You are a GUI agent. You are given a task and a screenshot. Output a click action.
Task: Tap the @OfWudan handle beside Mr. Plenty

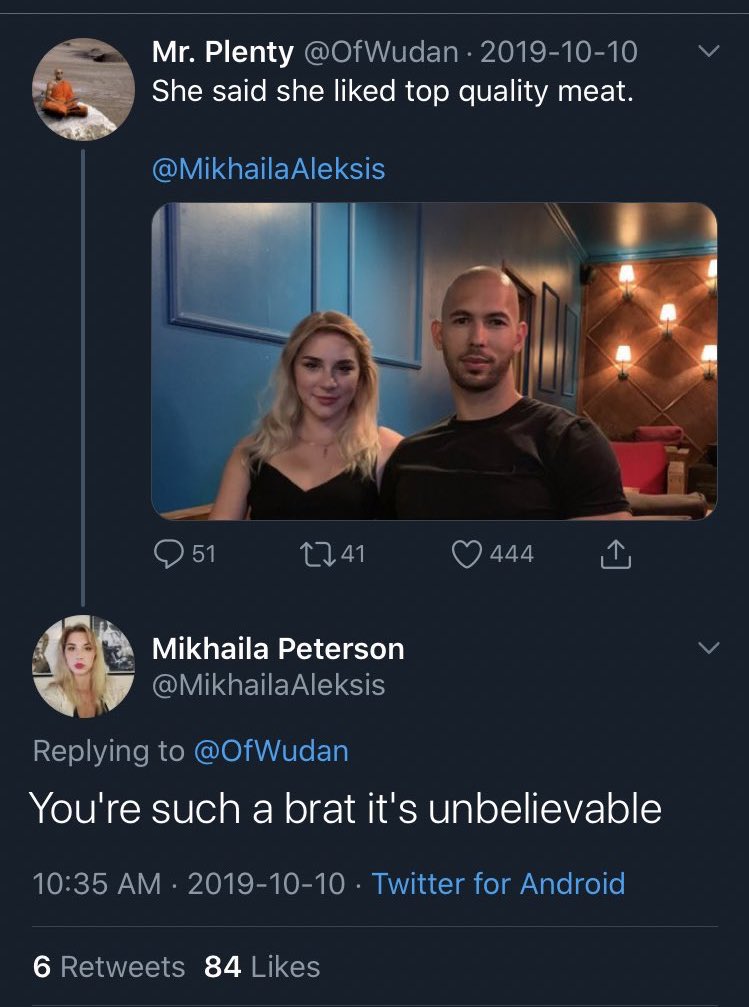[380, 52]
